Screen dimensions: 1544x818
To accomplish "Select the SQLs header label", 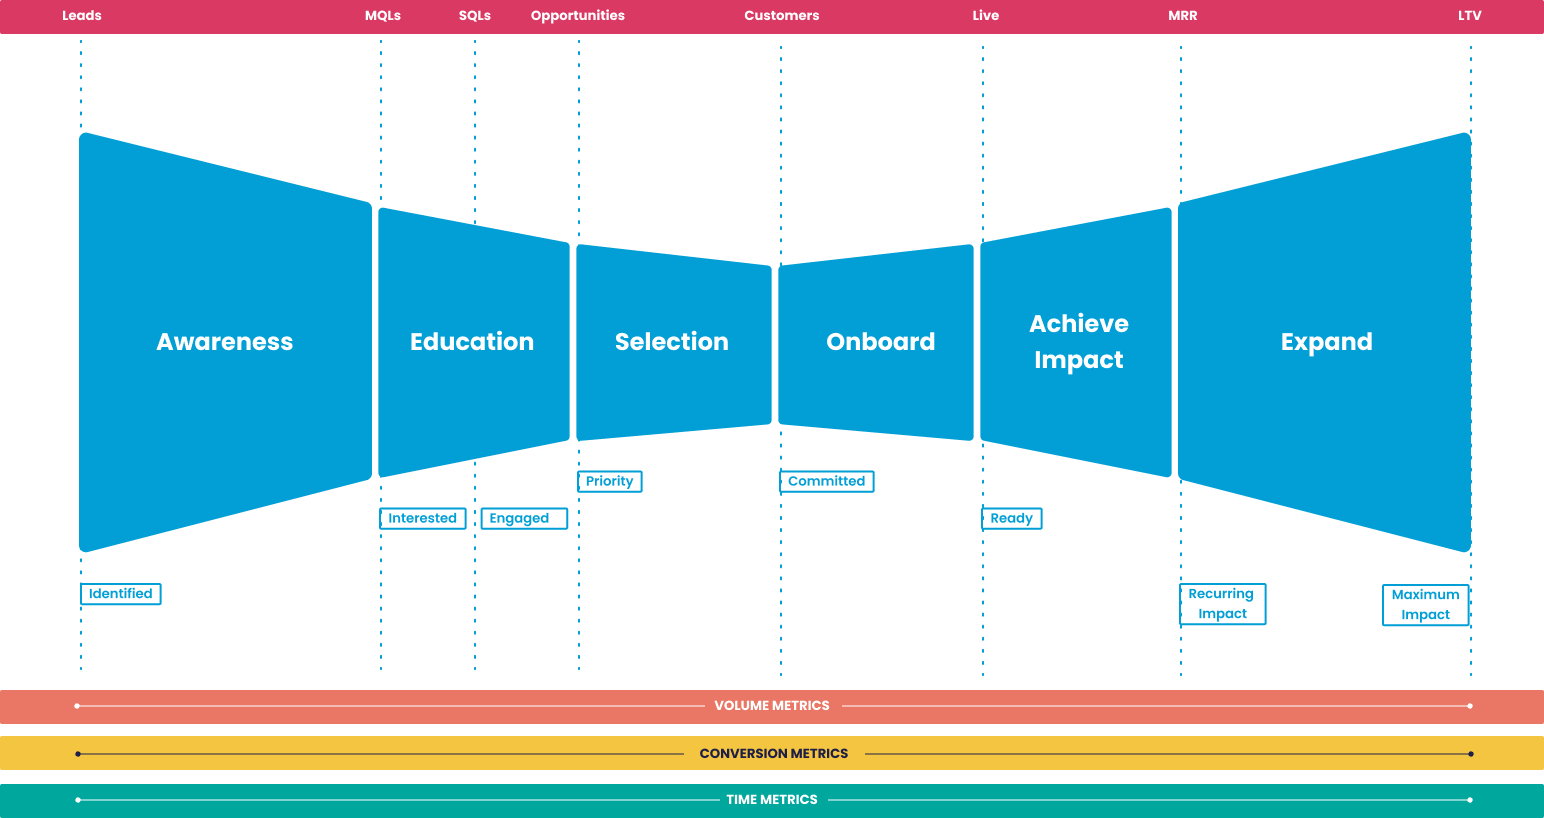I will pos(475,15).
